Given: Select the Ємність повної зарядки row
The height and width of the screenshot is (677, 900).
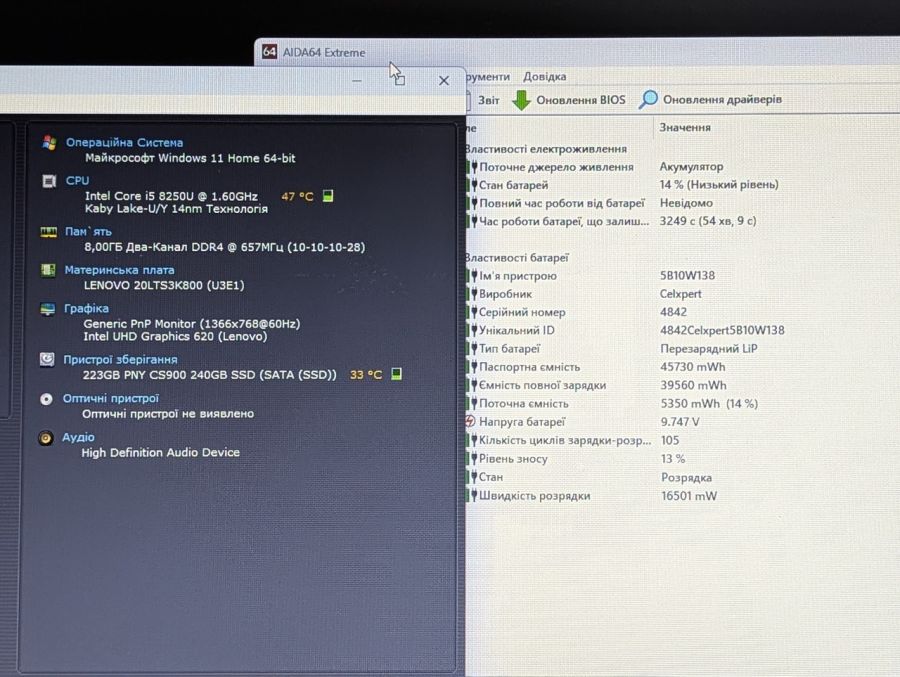Looking at the screenshot, I should tap(597, 385).
